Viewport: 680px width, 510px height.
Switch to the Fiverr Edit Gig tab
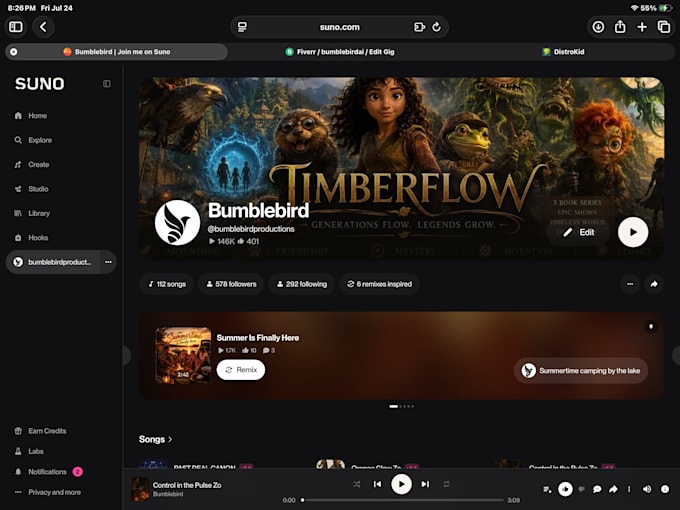tap(340, 52)
